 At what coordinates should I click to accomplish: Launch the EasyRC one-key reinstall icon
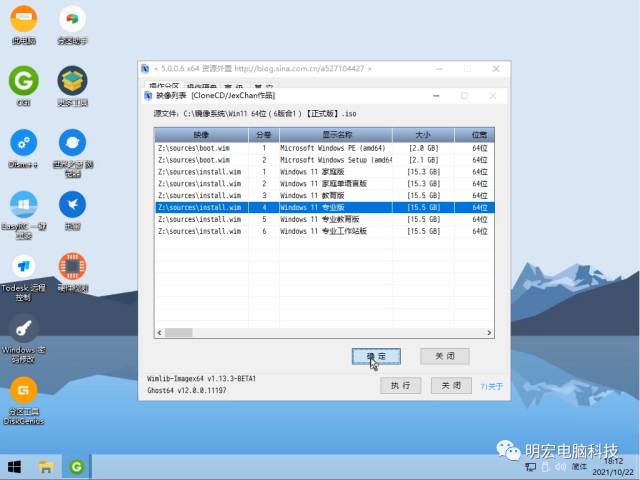click(24, 216)
